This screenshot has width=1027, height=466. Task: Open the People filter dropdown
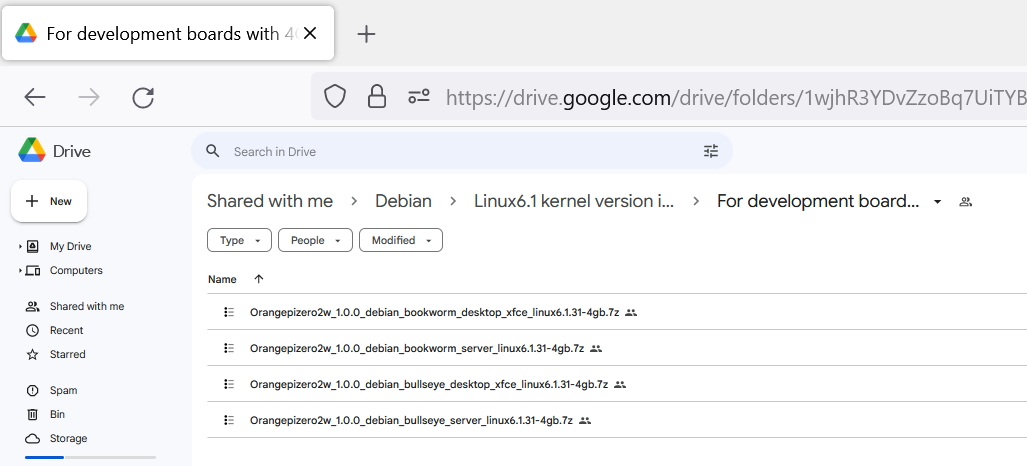(x=315, y=241)
